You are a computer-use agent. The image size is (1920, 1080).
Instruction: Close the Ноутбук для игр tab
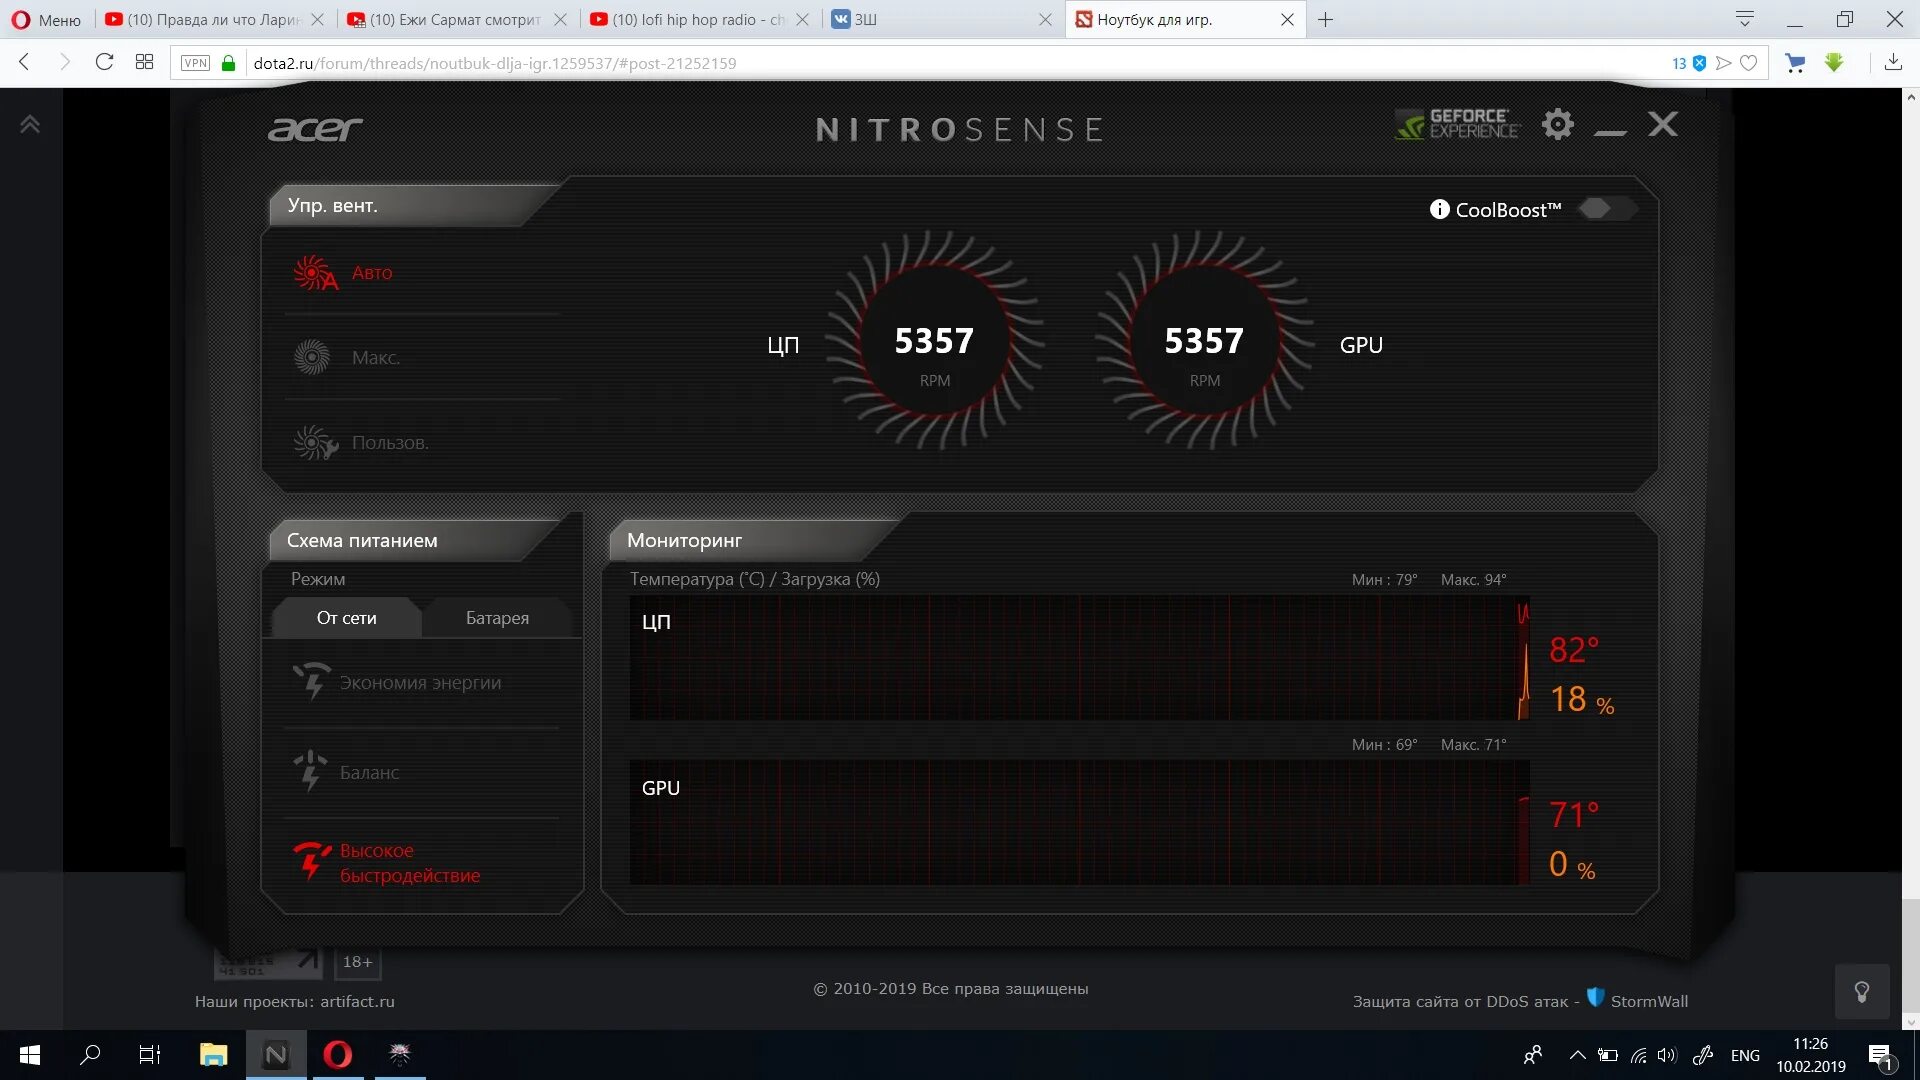point(1287,19)
